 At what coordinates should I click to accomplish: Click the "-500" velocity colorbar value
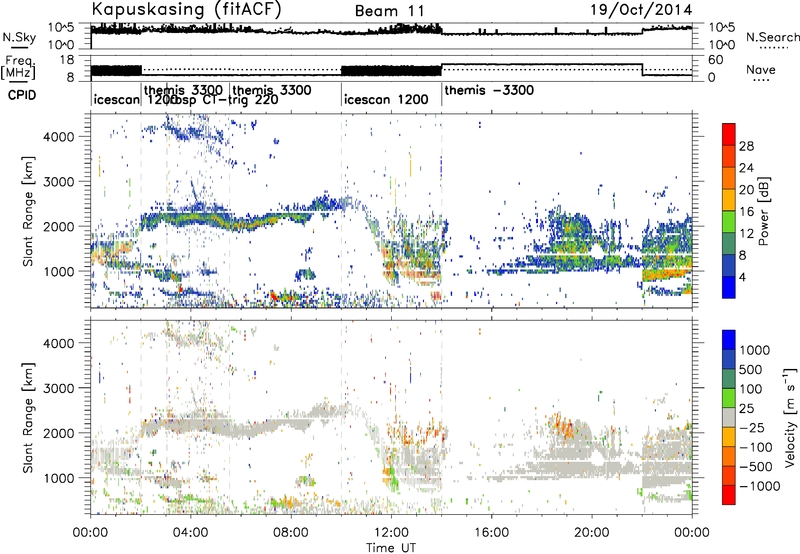click(x=756, y=467)
